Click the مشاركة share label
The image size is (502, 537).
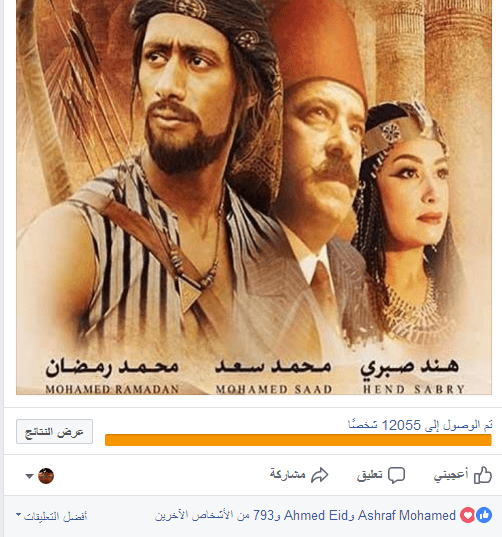click(287, 474)
